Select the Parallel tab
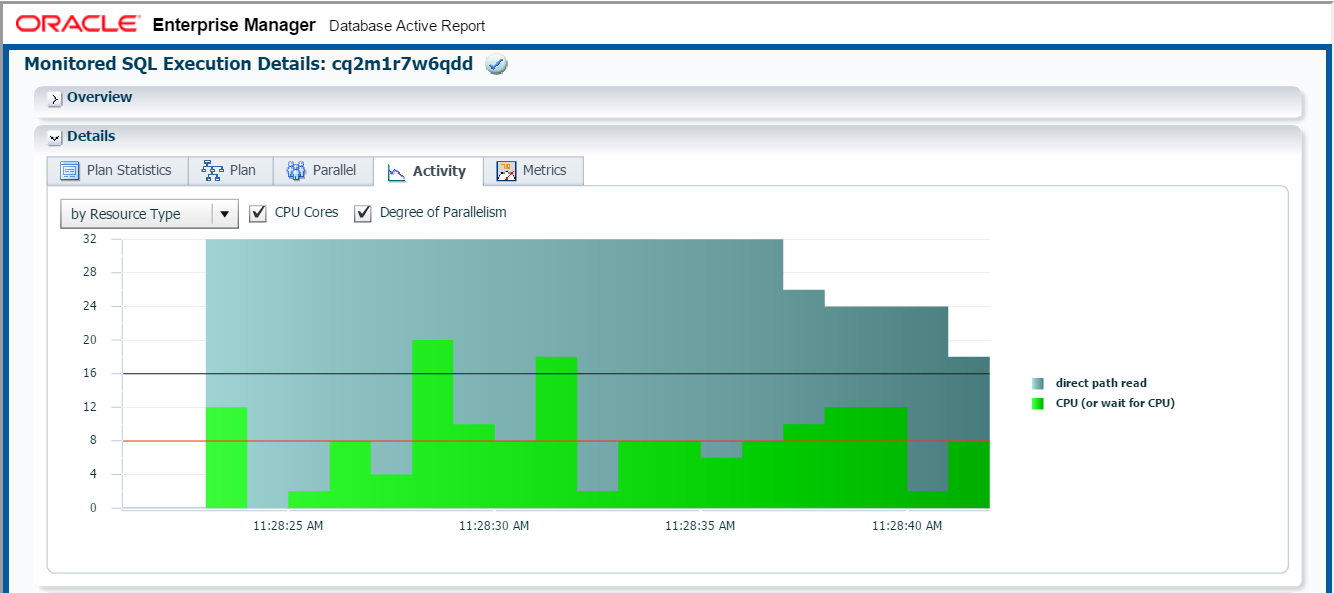 click(322, 171)
